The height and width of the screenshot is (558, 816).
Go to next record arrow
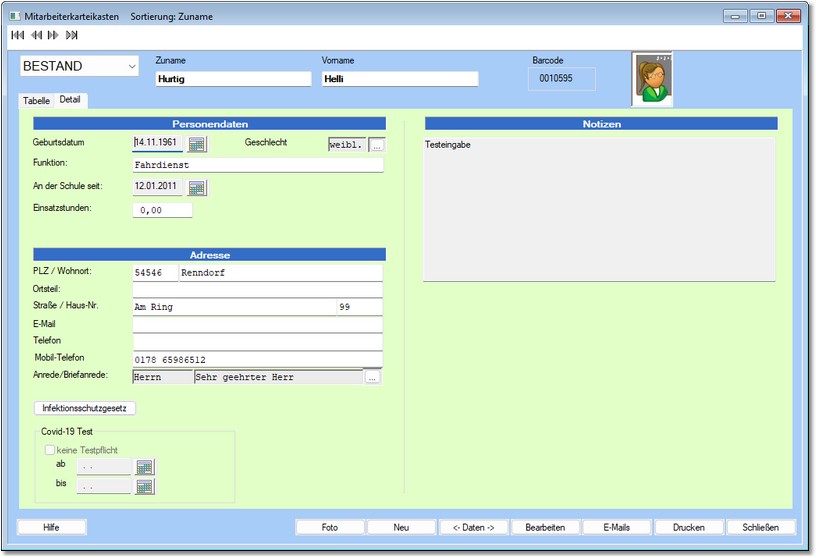click(x=53, y=35)
